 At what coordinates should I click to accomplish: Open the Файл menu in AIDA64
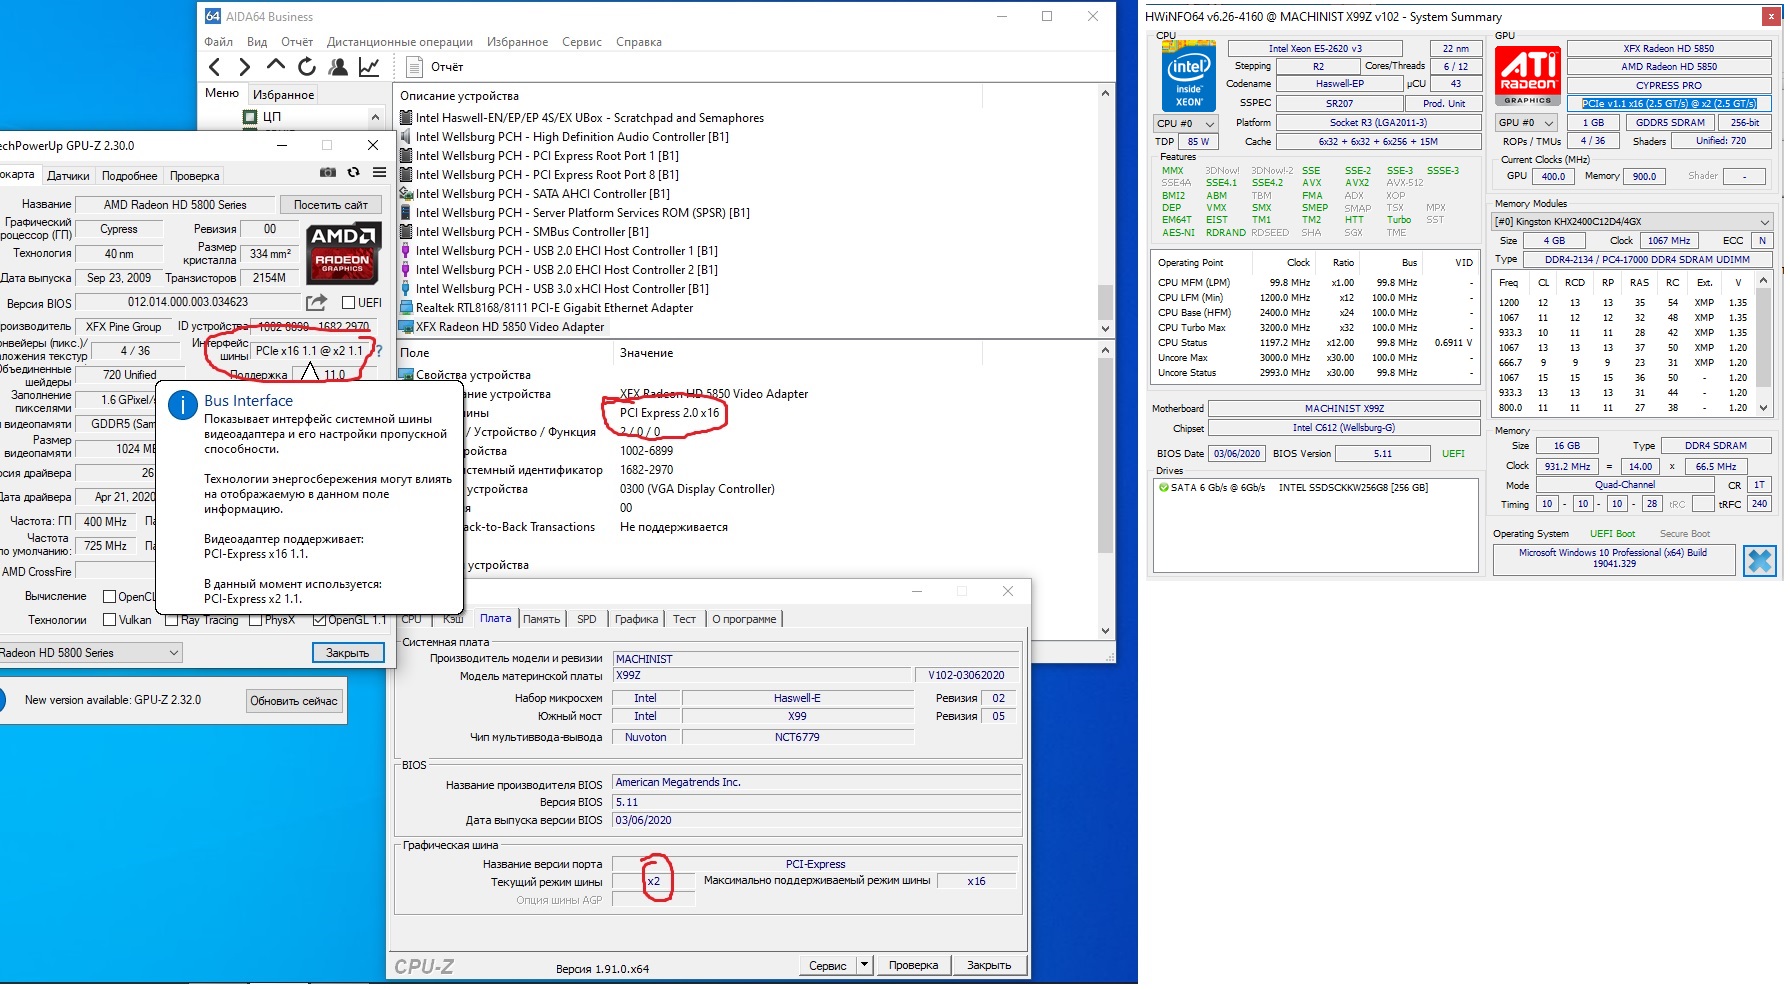[x=218, y=42]
